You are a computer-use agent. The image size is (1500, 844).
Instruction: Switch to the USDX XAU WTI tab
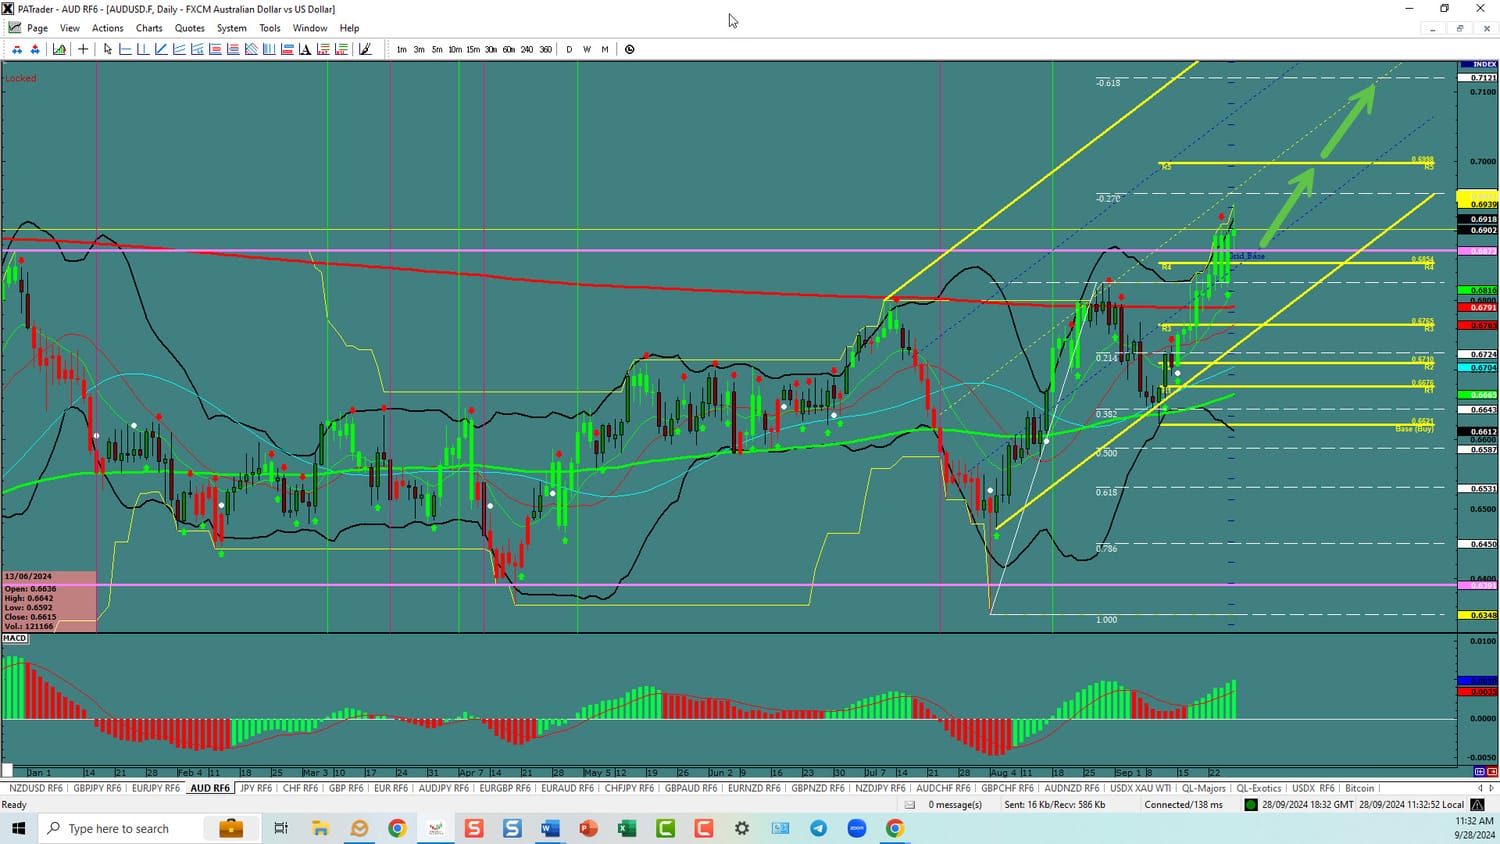coord(1141,788)
